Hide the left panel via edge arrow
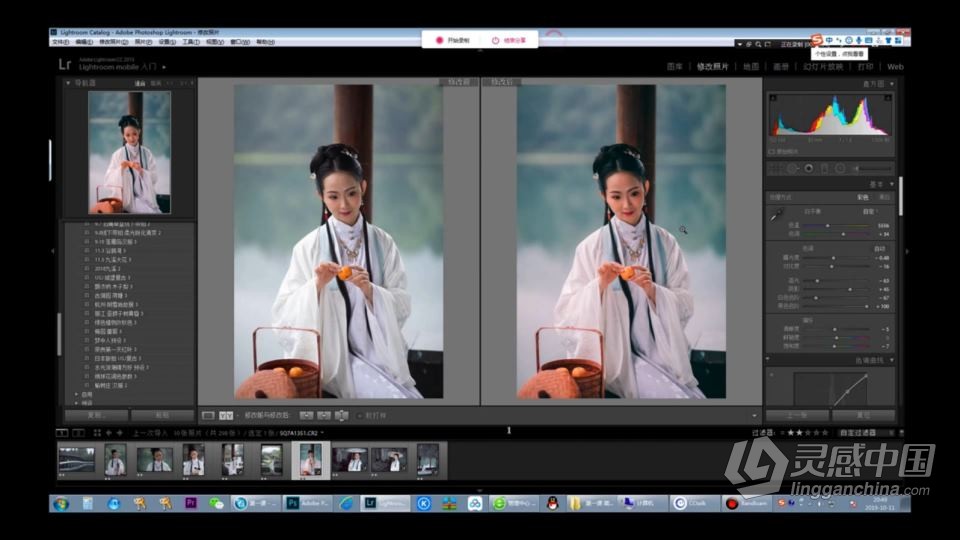960x540 pixels. 53,251
